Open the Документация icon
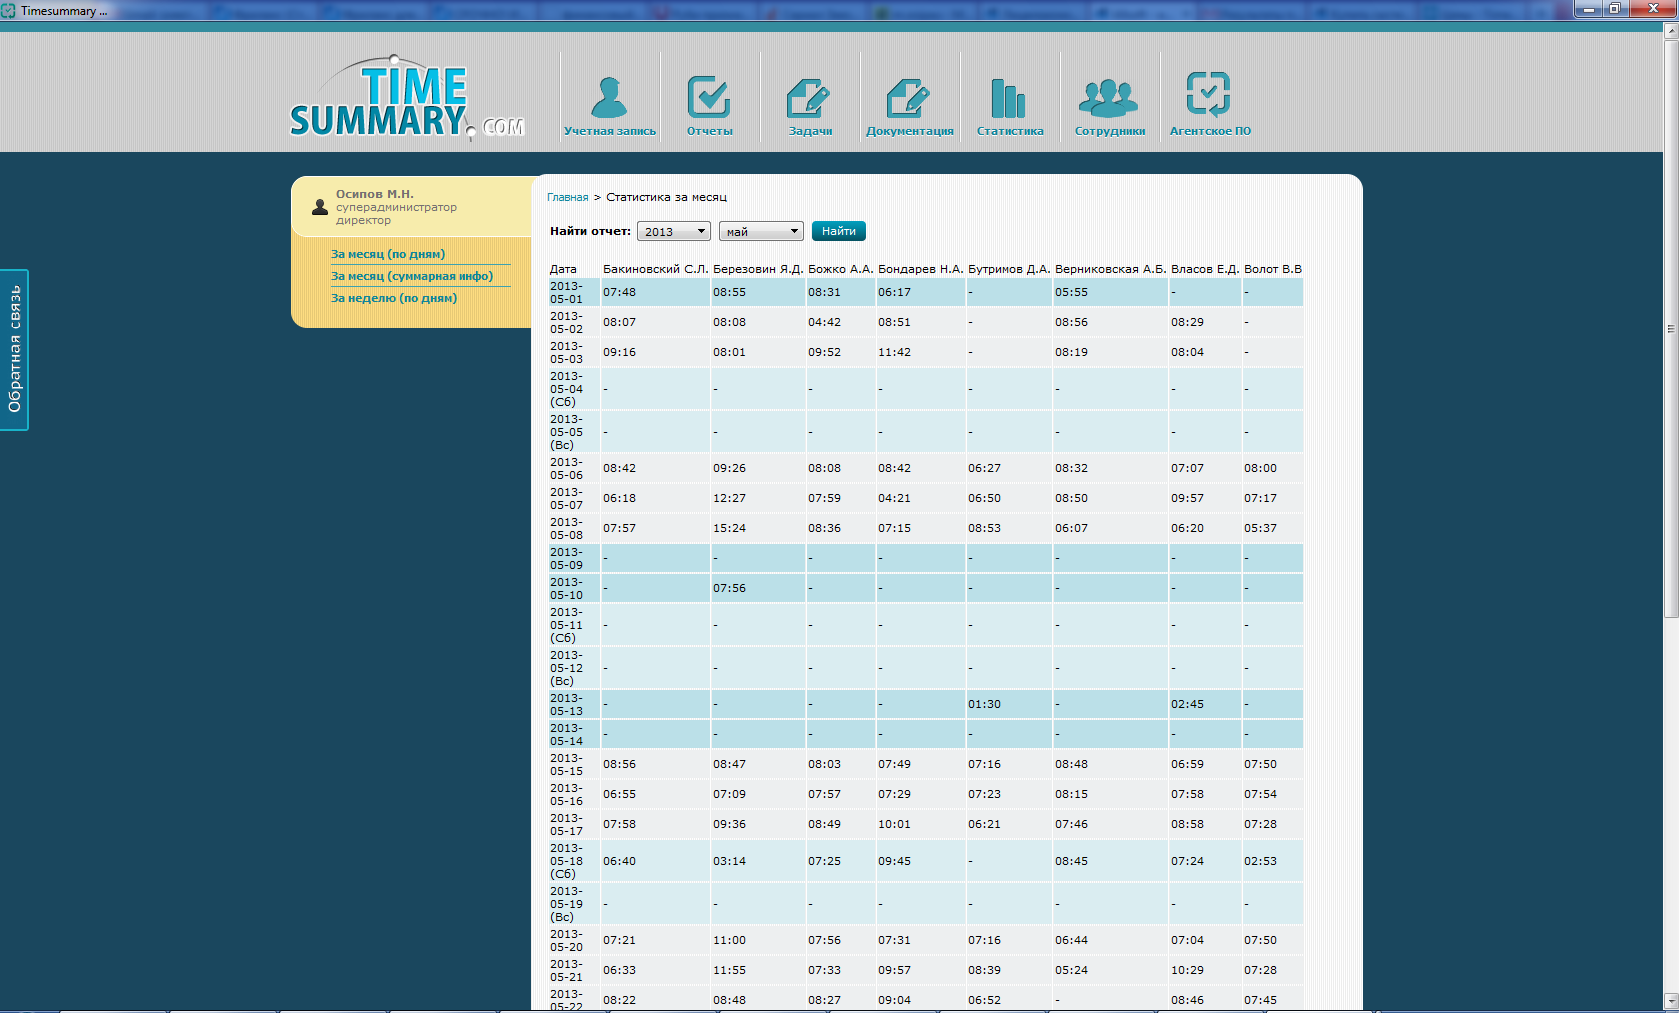This screenshot has width=1679, height=1013. pyautogui.click(x=909, y=99)
